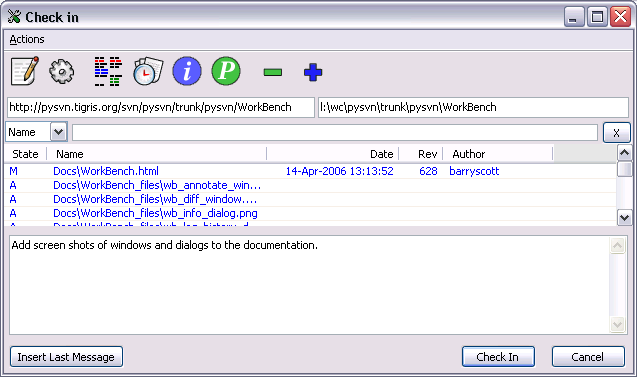Sort files by the Rev column header
Screen dimensions: 637x377
click(420, 154)
